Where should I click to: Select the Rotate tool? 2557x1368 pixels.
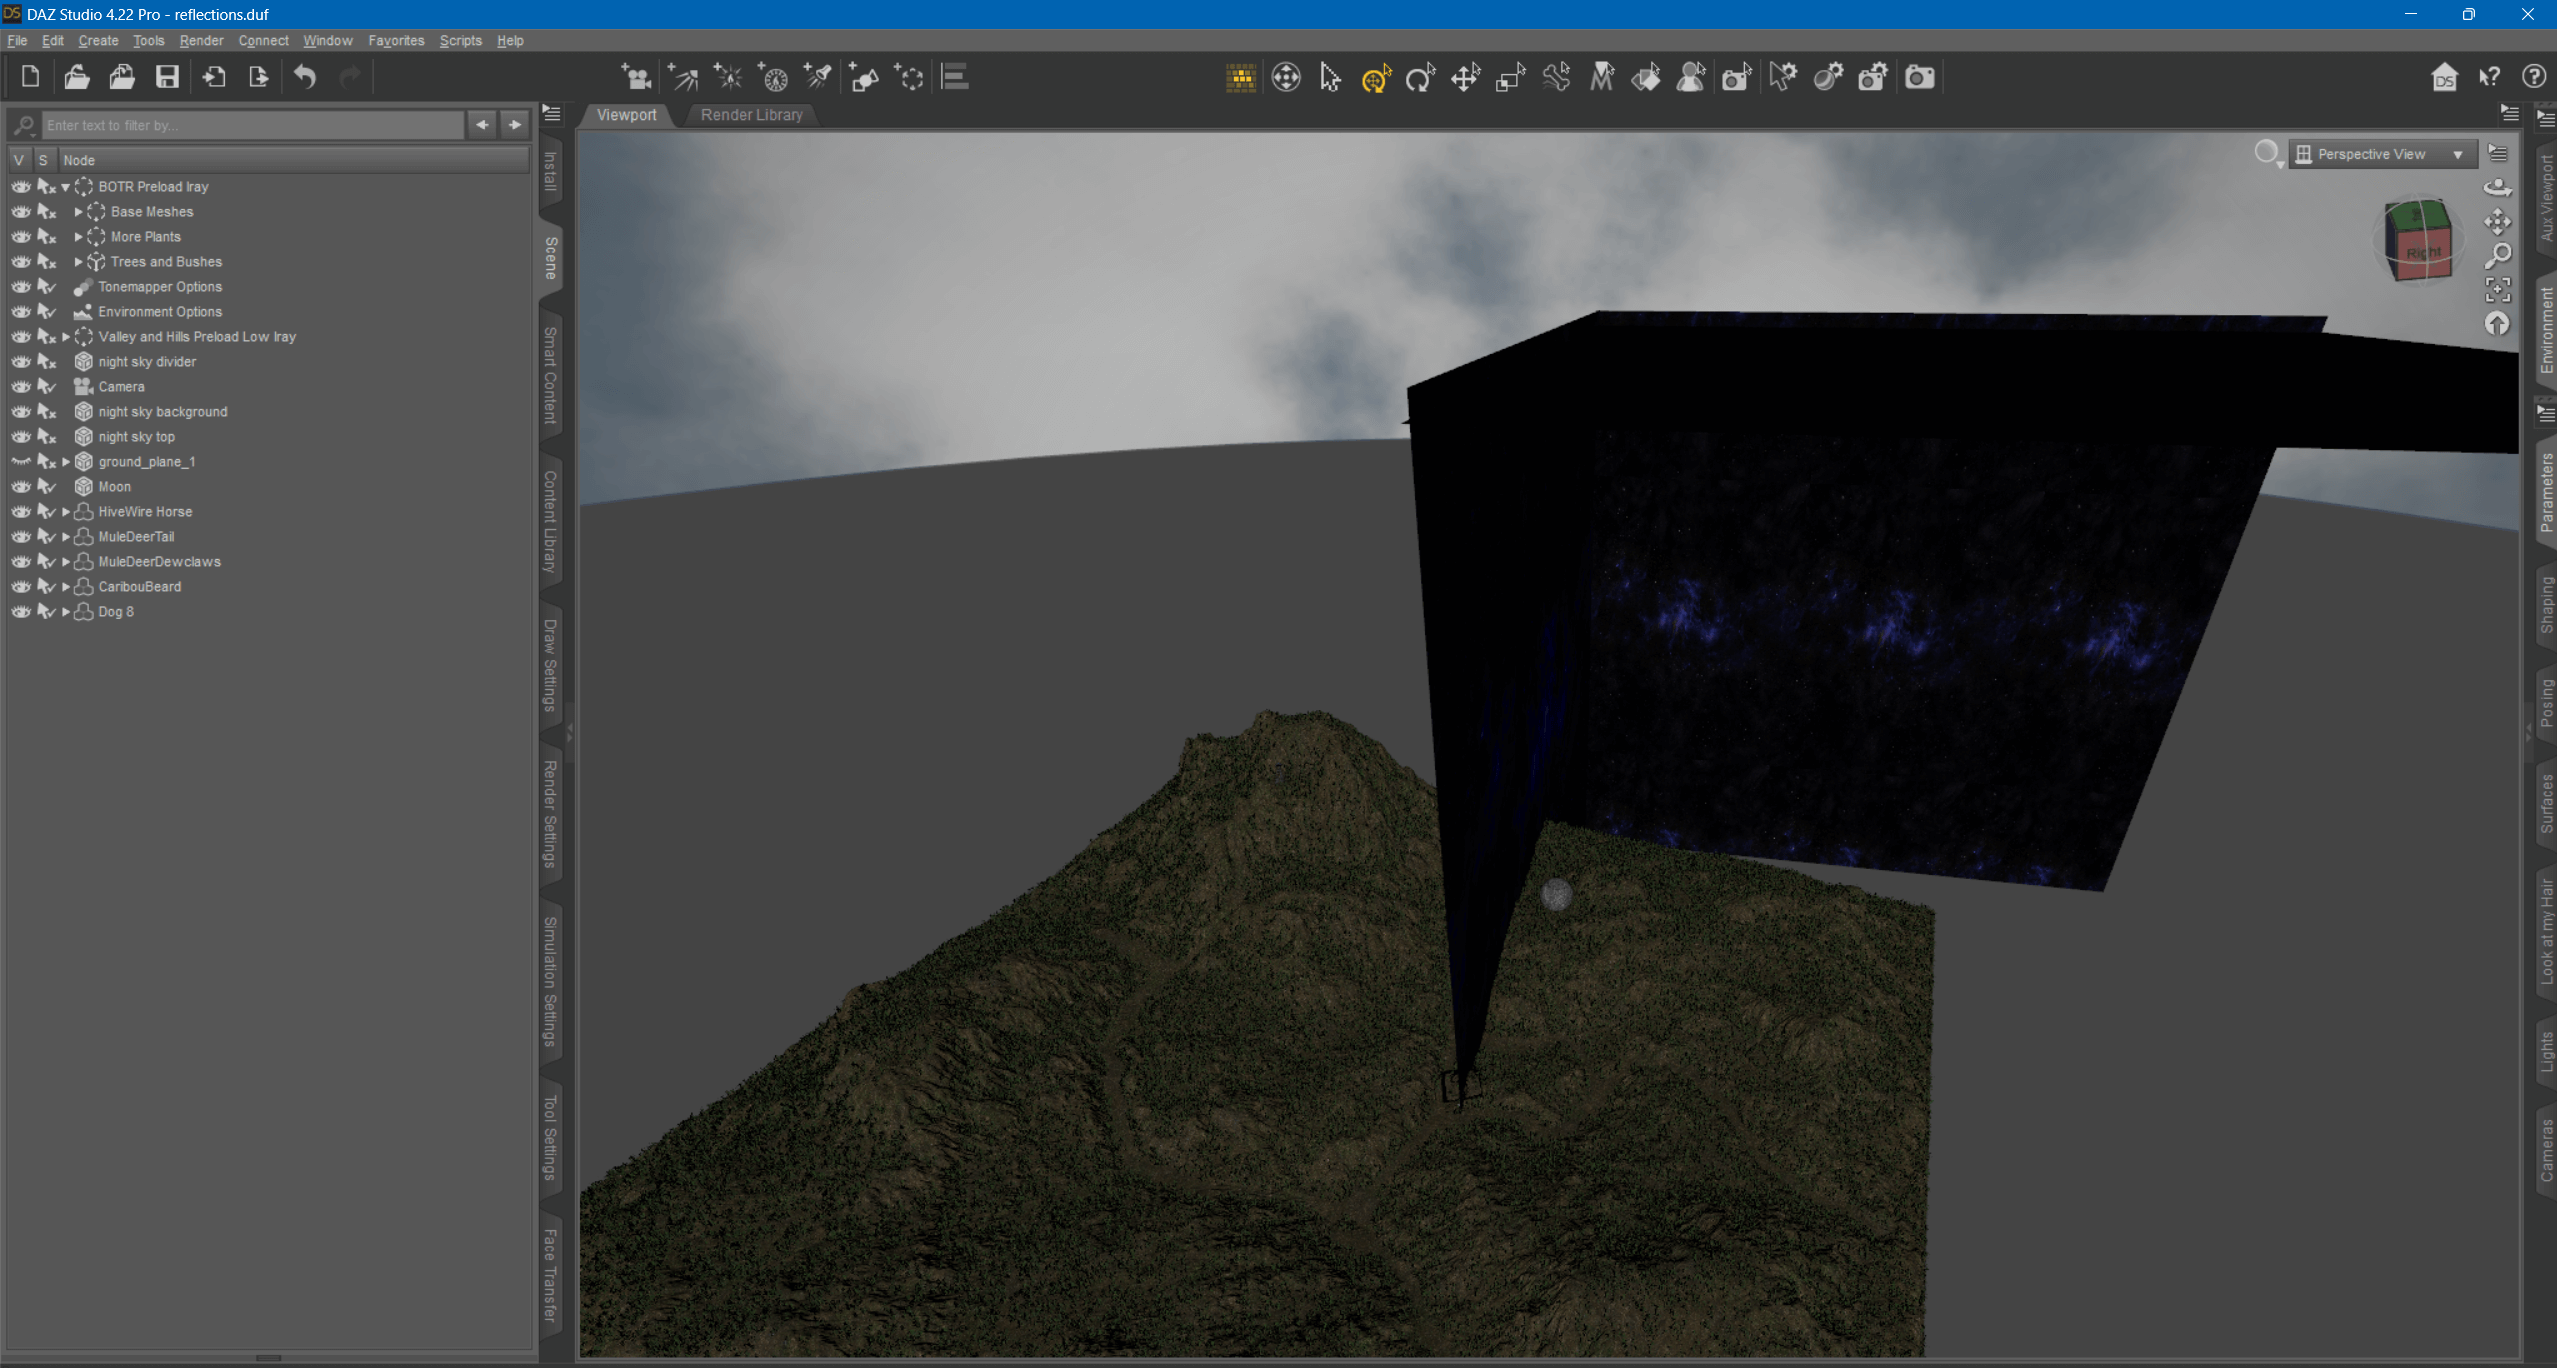point(1420,78)
